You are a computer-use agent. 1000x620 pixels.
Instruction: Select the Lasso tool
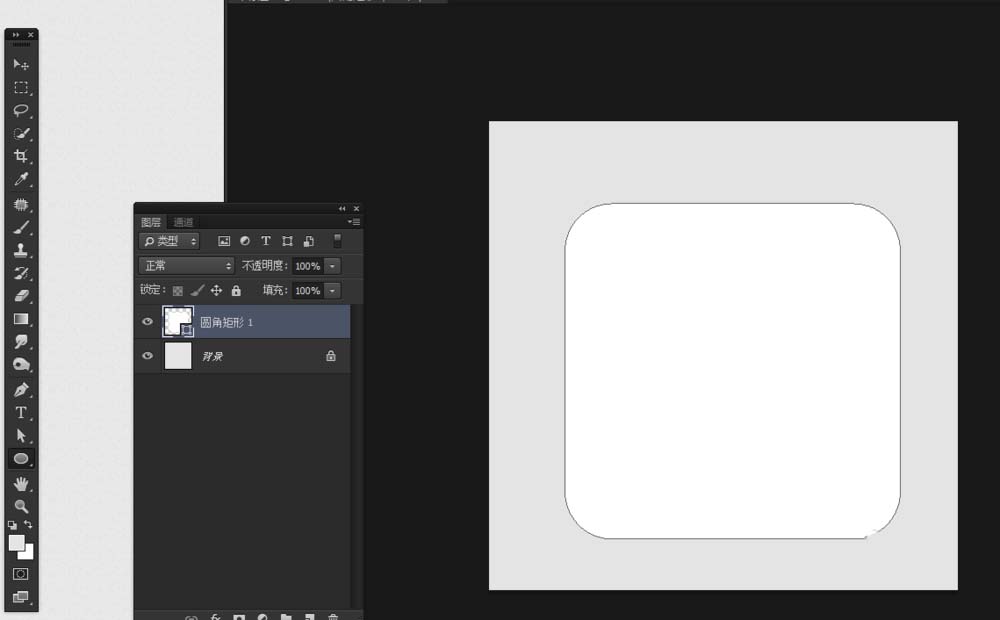click(x=20, y=110)
